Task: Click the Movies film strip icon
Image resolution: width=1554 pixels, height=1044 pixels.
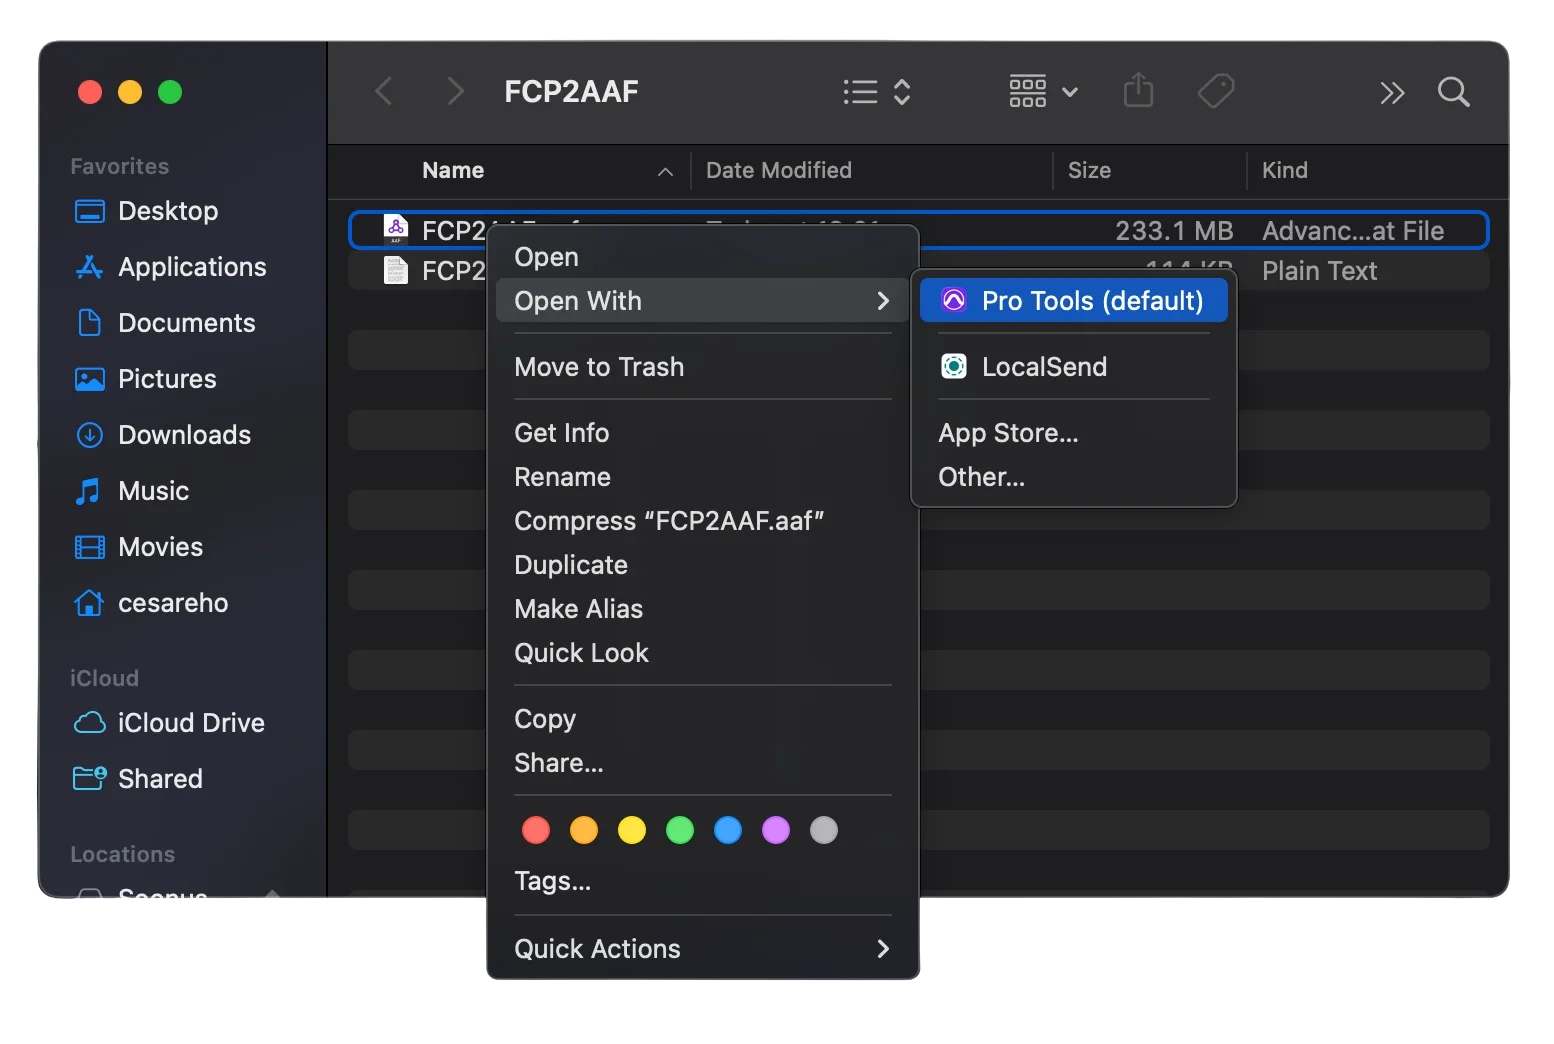Action: (90, 547)
